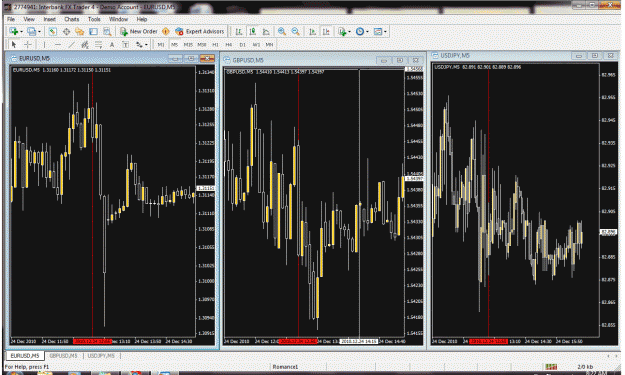
Task: Switch timeframe to D1
Action: [x=242, y=45]
